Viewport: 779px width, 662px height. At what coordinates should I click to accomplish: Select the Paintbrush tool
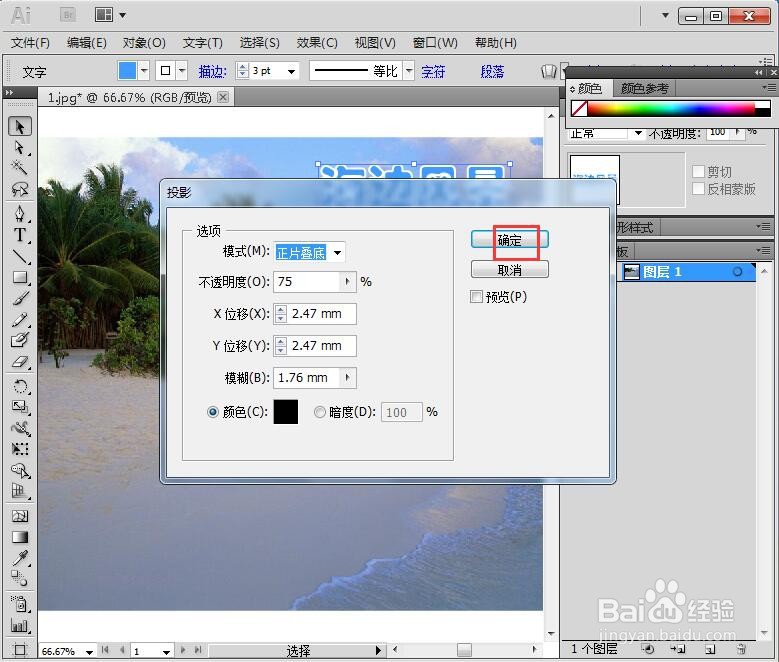point(20,299)
